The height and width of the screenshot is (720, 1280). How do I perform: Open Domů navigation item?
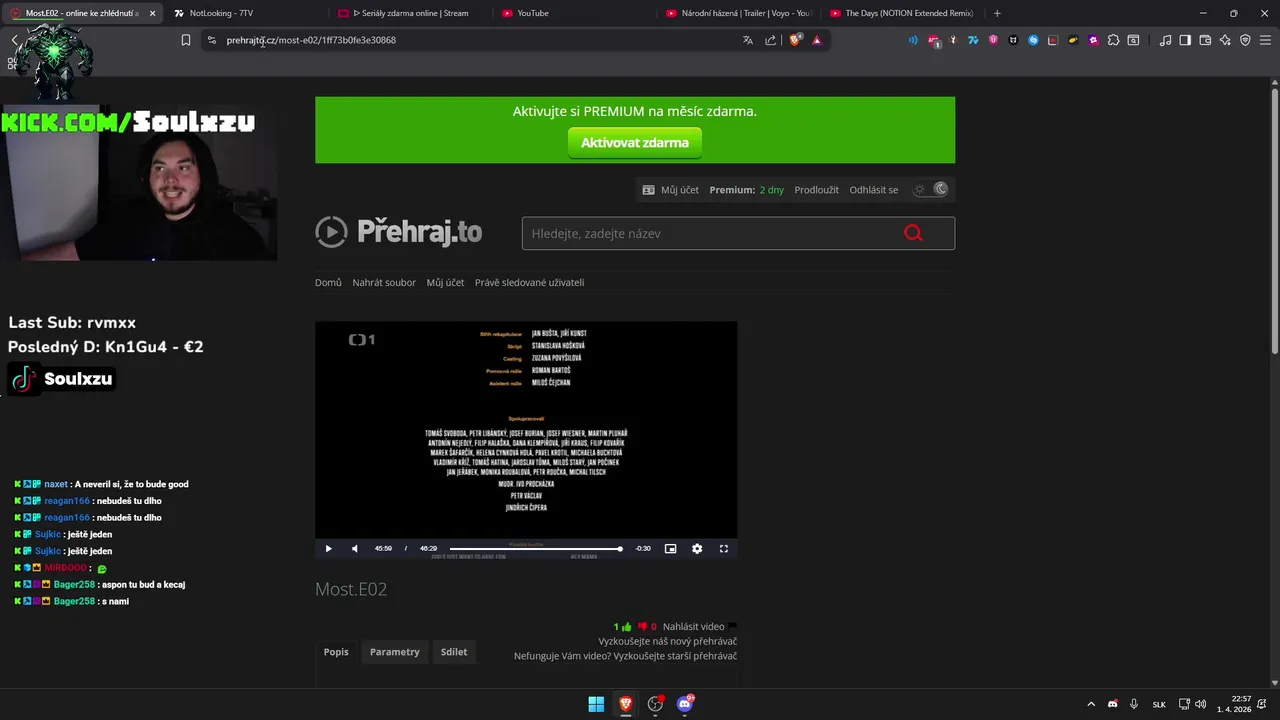click(x=328, y=283)
